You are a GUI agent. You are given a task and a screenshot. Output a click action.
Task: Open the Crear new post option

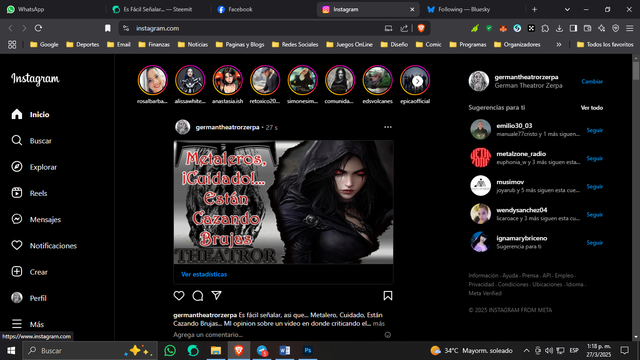pos(29,272)
